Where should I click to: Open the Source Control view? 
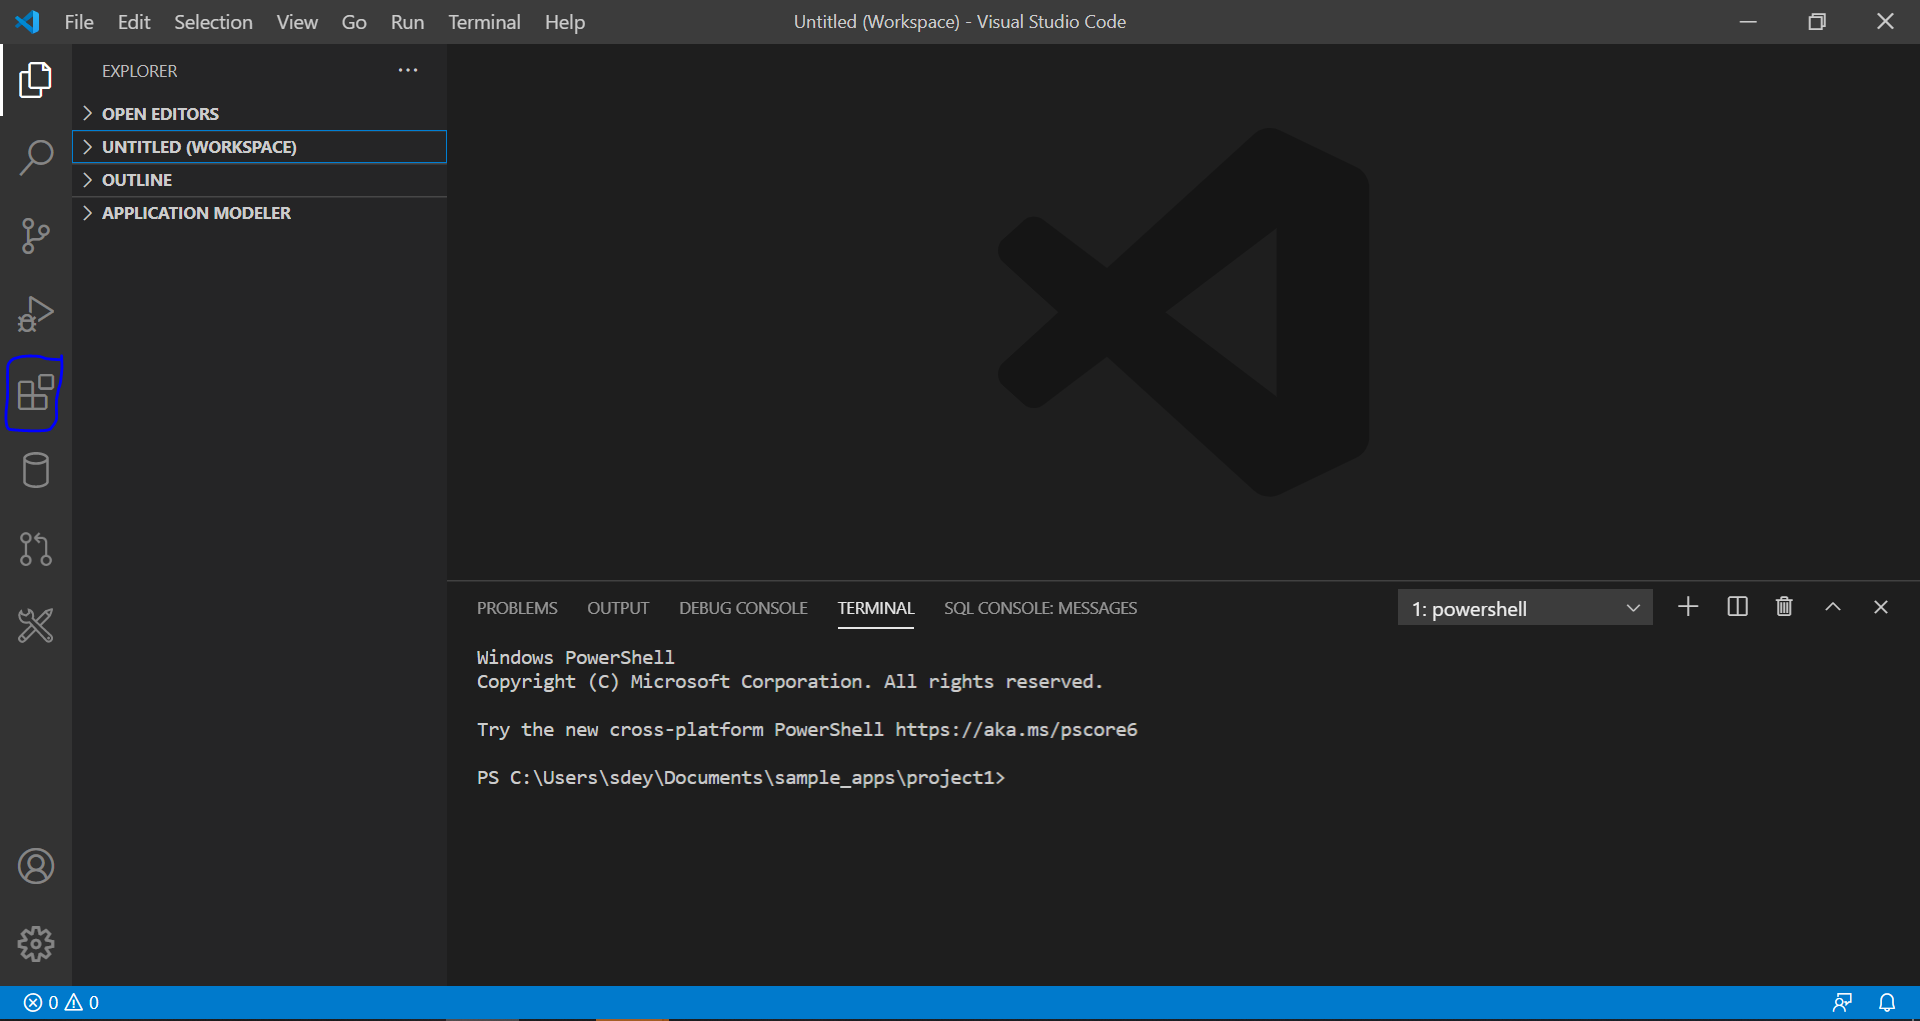[x=35, y=235]
